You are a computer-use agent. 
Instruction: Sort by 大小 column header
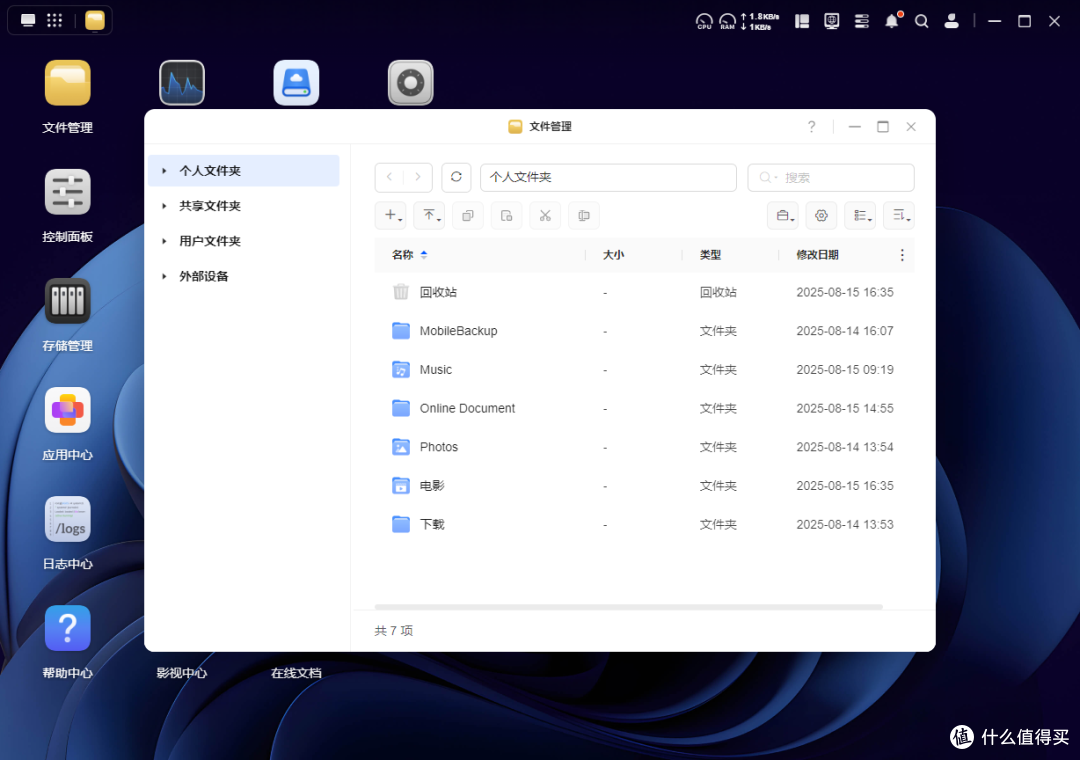point(613,255)
